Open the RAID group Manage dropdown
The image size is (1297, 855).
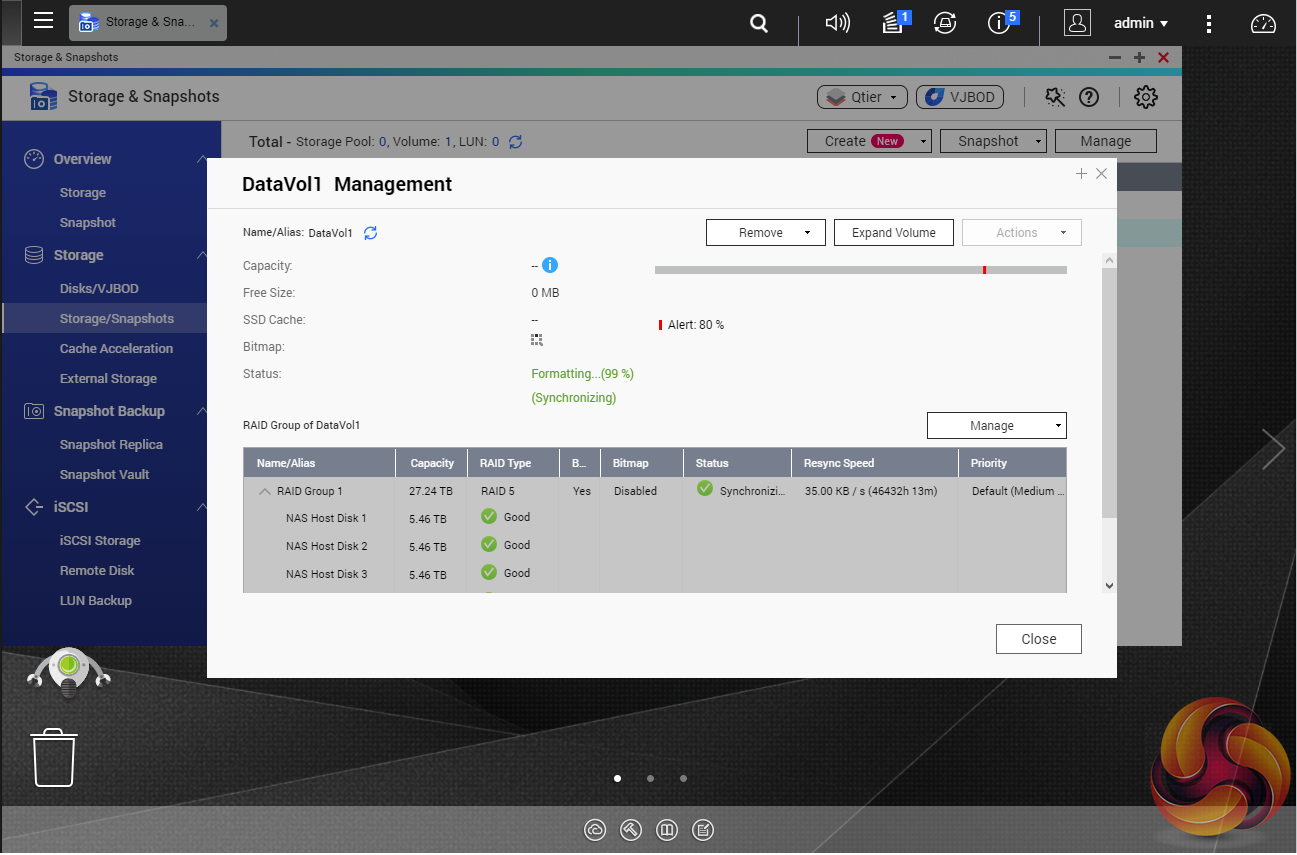pos(996,426)
